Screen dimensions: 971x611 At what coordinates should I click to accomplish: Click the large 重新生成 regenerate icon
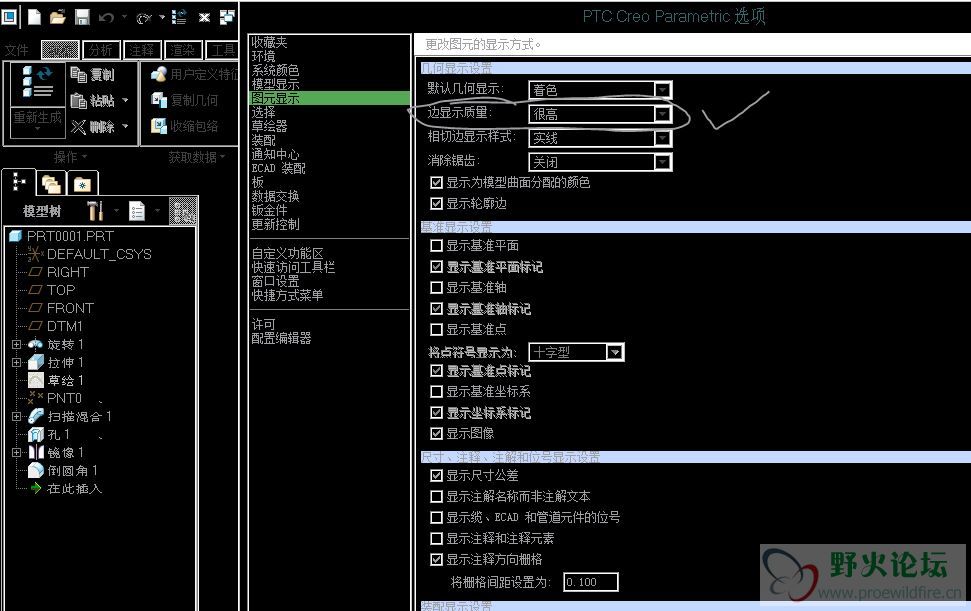point(37,82)
